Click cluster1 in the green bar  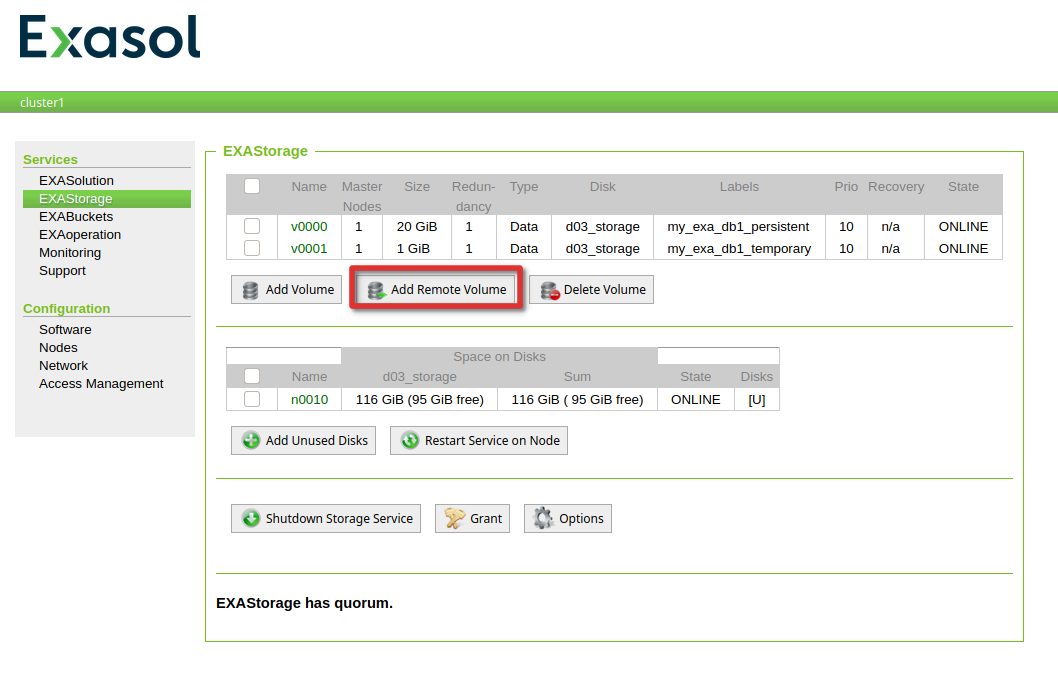[x=42, y=103]
